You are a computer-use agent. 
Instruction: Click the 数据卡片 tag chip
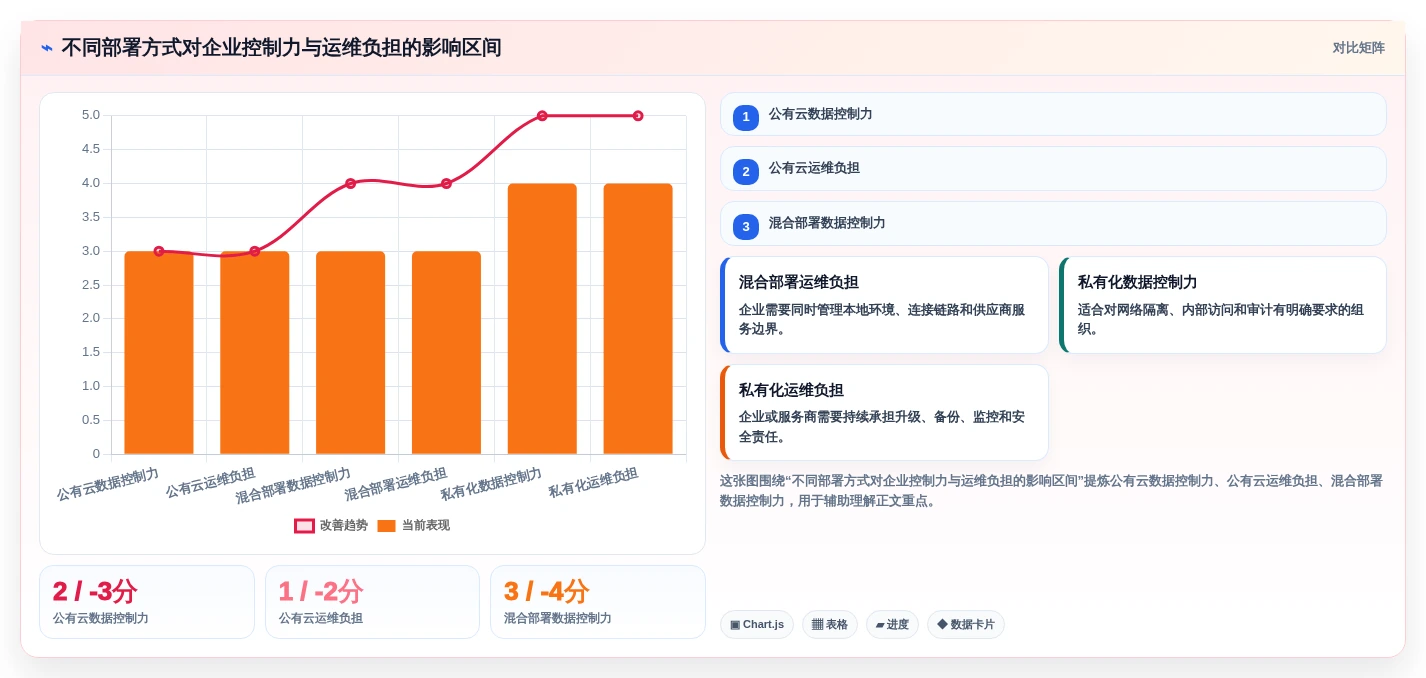[x=966, y=625]
